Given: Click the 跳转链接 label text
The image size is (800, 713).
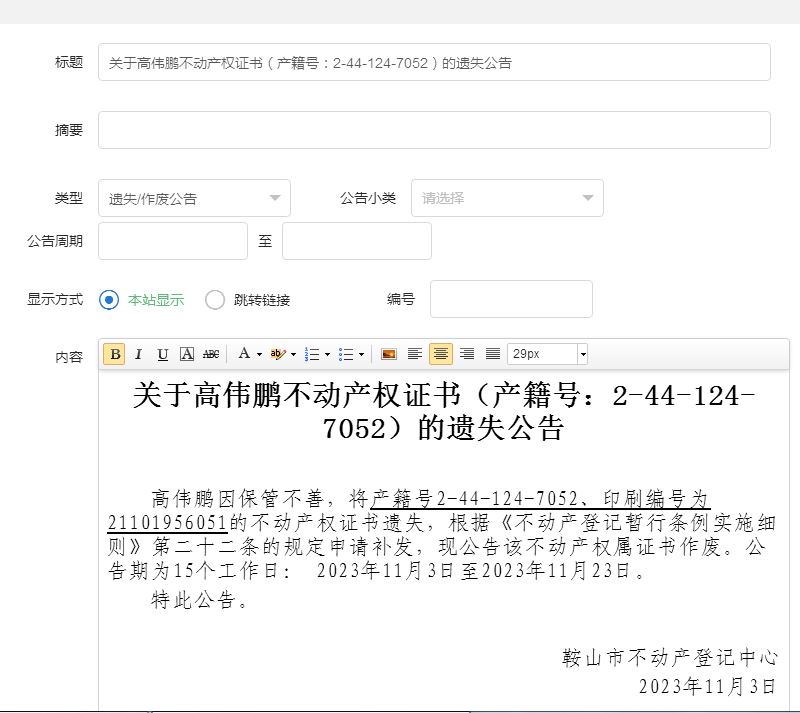Looking at the screenshot, I should pos(262,300).
